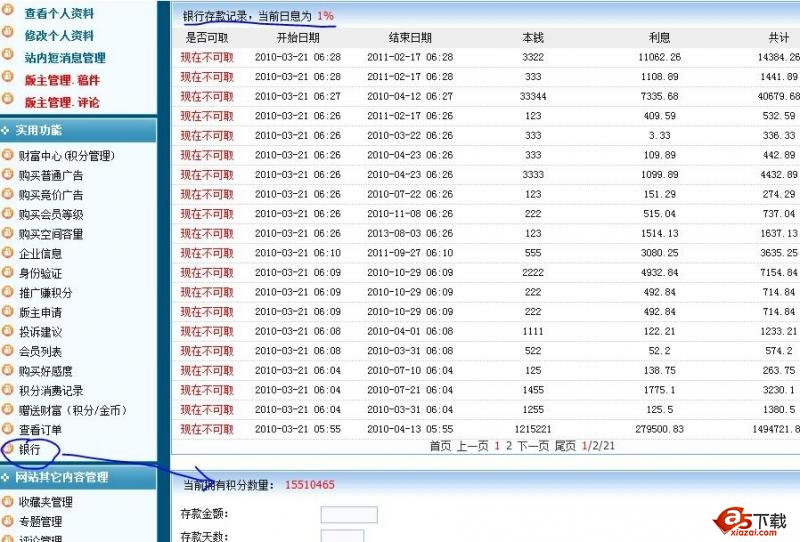Click bullet icon beside 购买普通广告

click(8, 174)
